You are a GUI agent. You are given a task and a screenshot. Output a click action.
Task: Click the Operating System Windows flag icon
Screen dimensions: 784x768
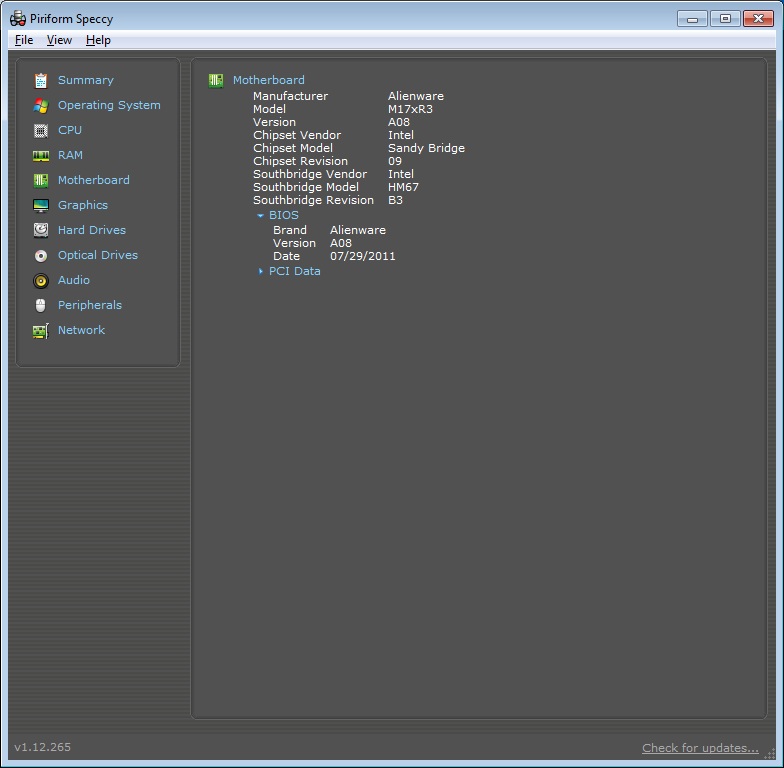[40, 106]
